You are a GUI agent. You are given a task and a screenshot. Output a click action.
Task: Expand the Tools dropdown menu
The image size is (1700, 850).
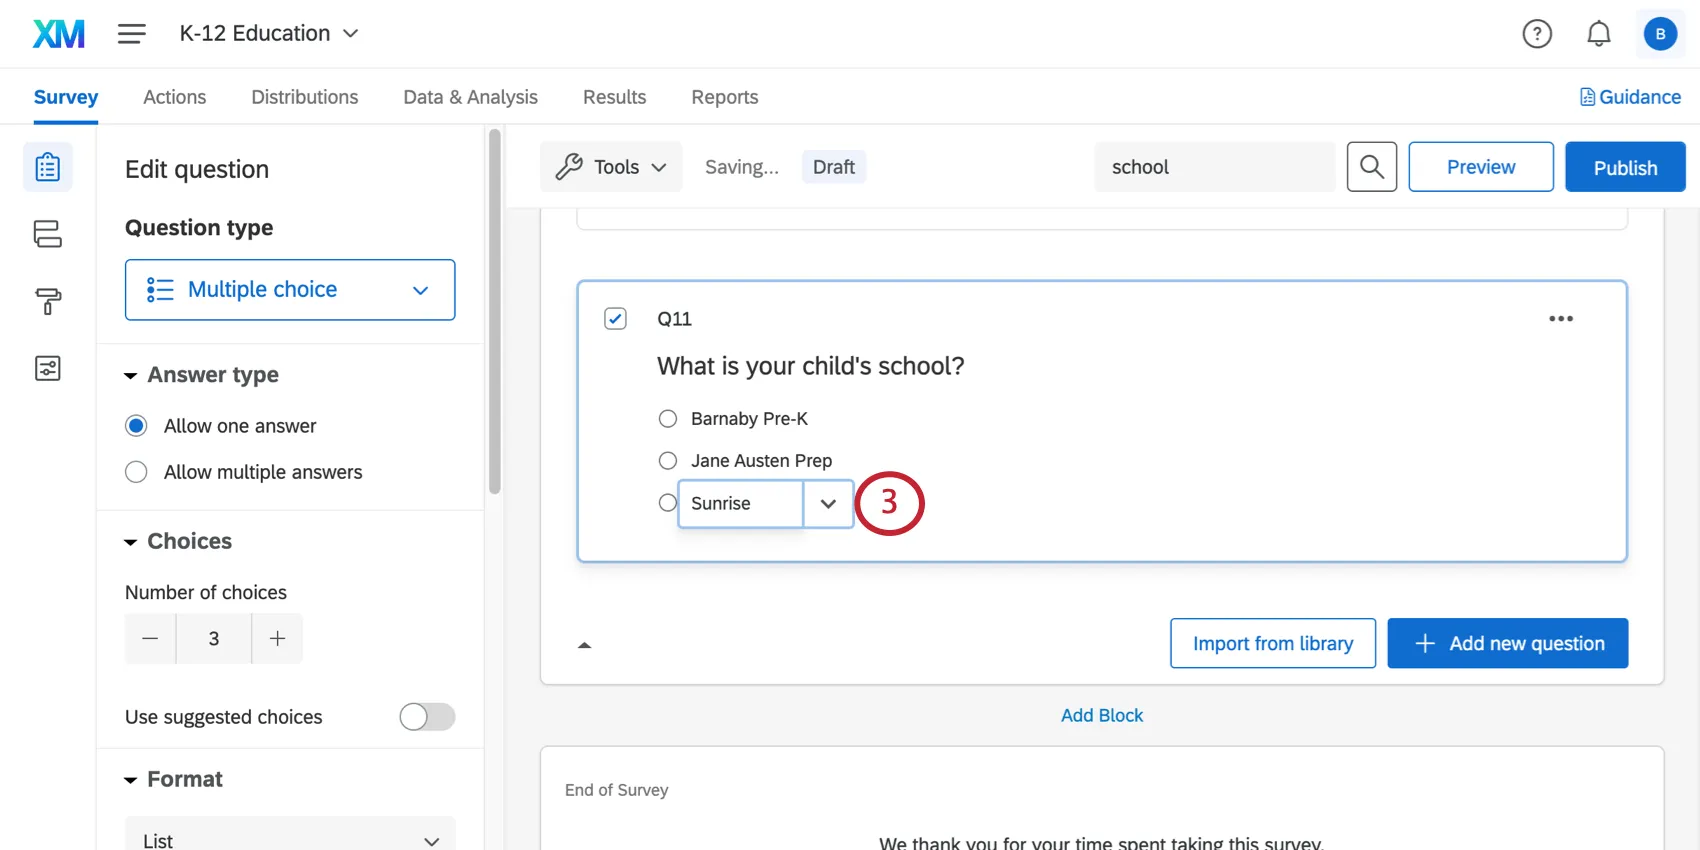point(611,167)
